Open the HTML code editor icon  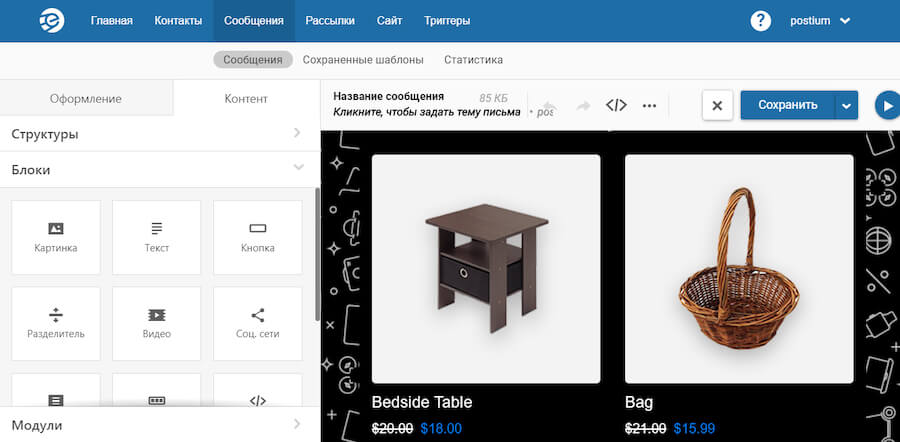coord(617,105)
